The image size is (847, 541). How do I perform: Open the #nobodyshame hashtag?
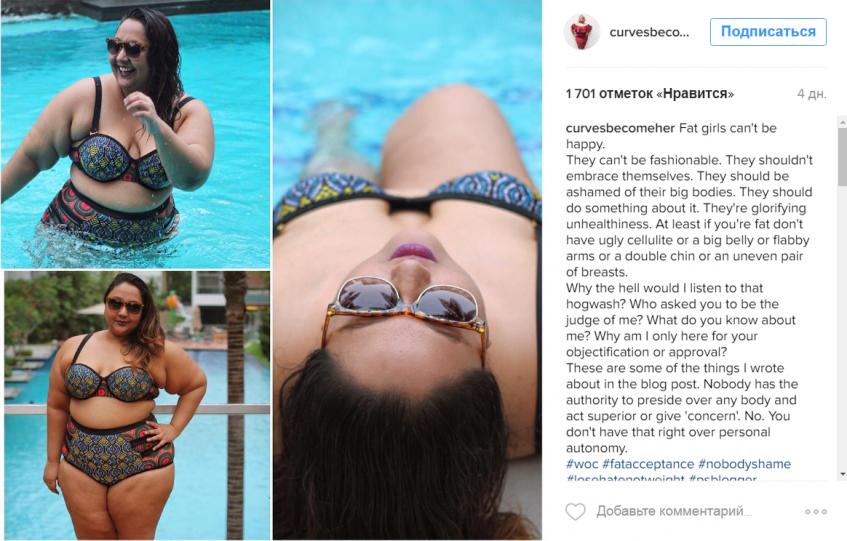point(744,464)
